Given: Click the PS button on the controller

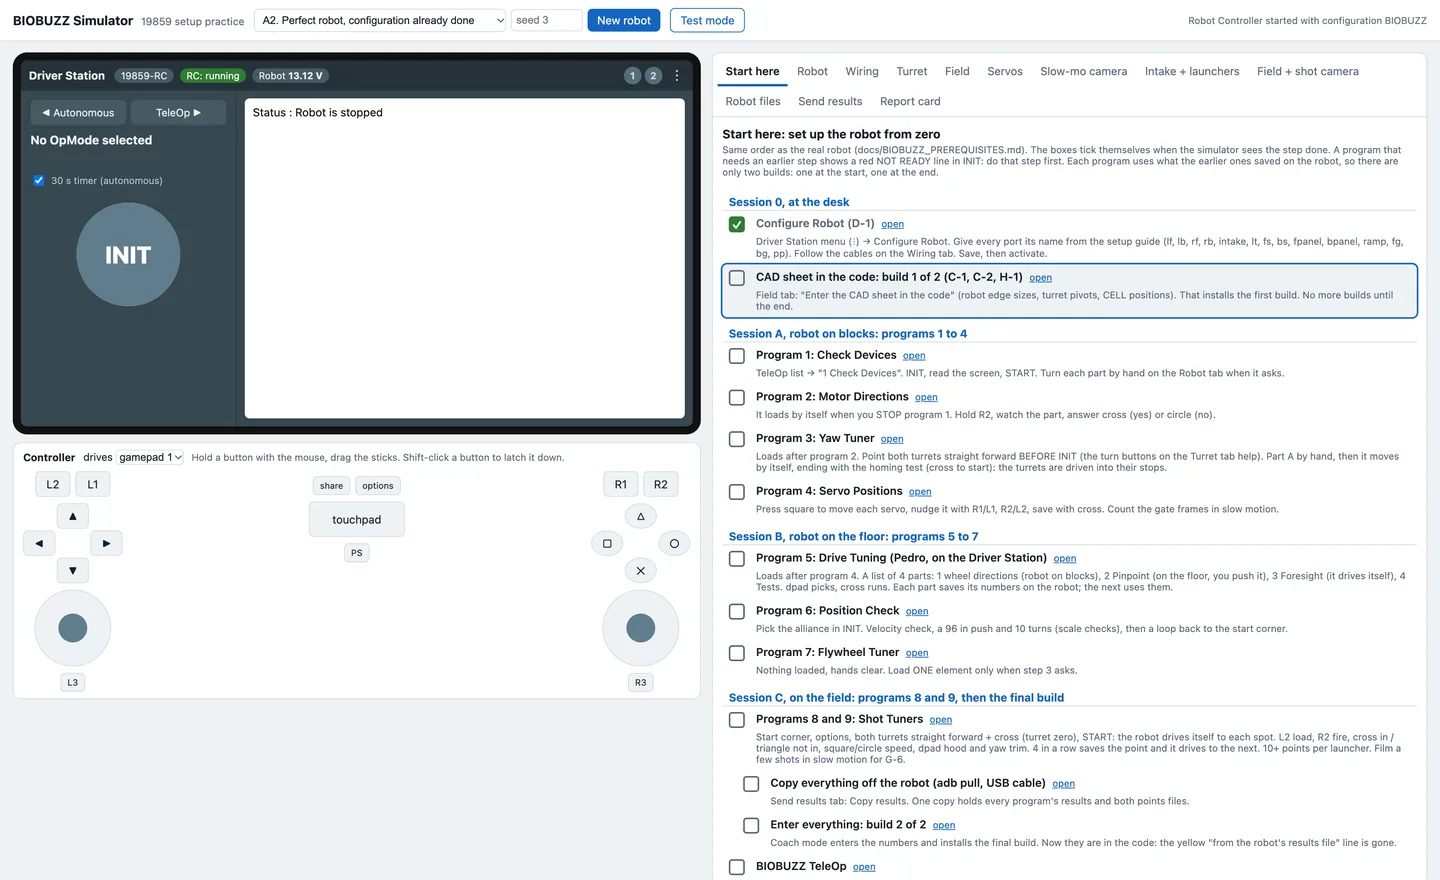Looking at the screenshot, I should click(x=357, y=553).
